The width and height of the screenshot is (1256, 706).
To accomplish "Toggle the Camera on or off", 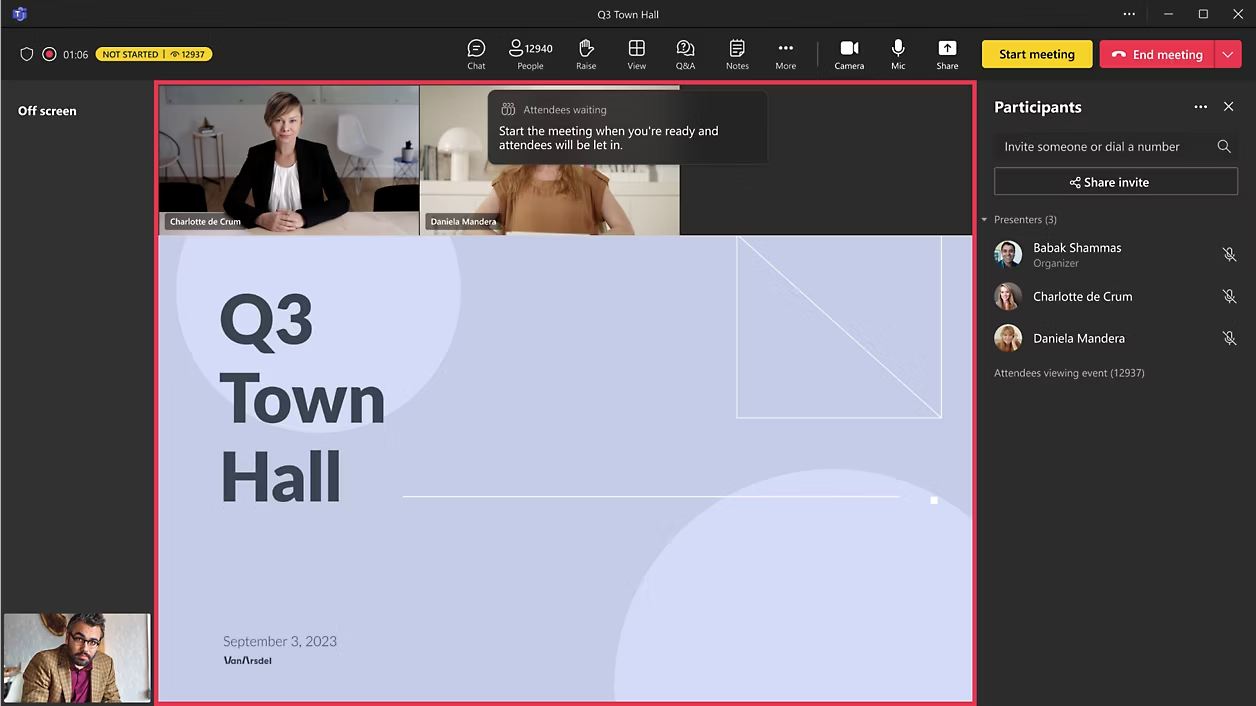I will [849, 54].
